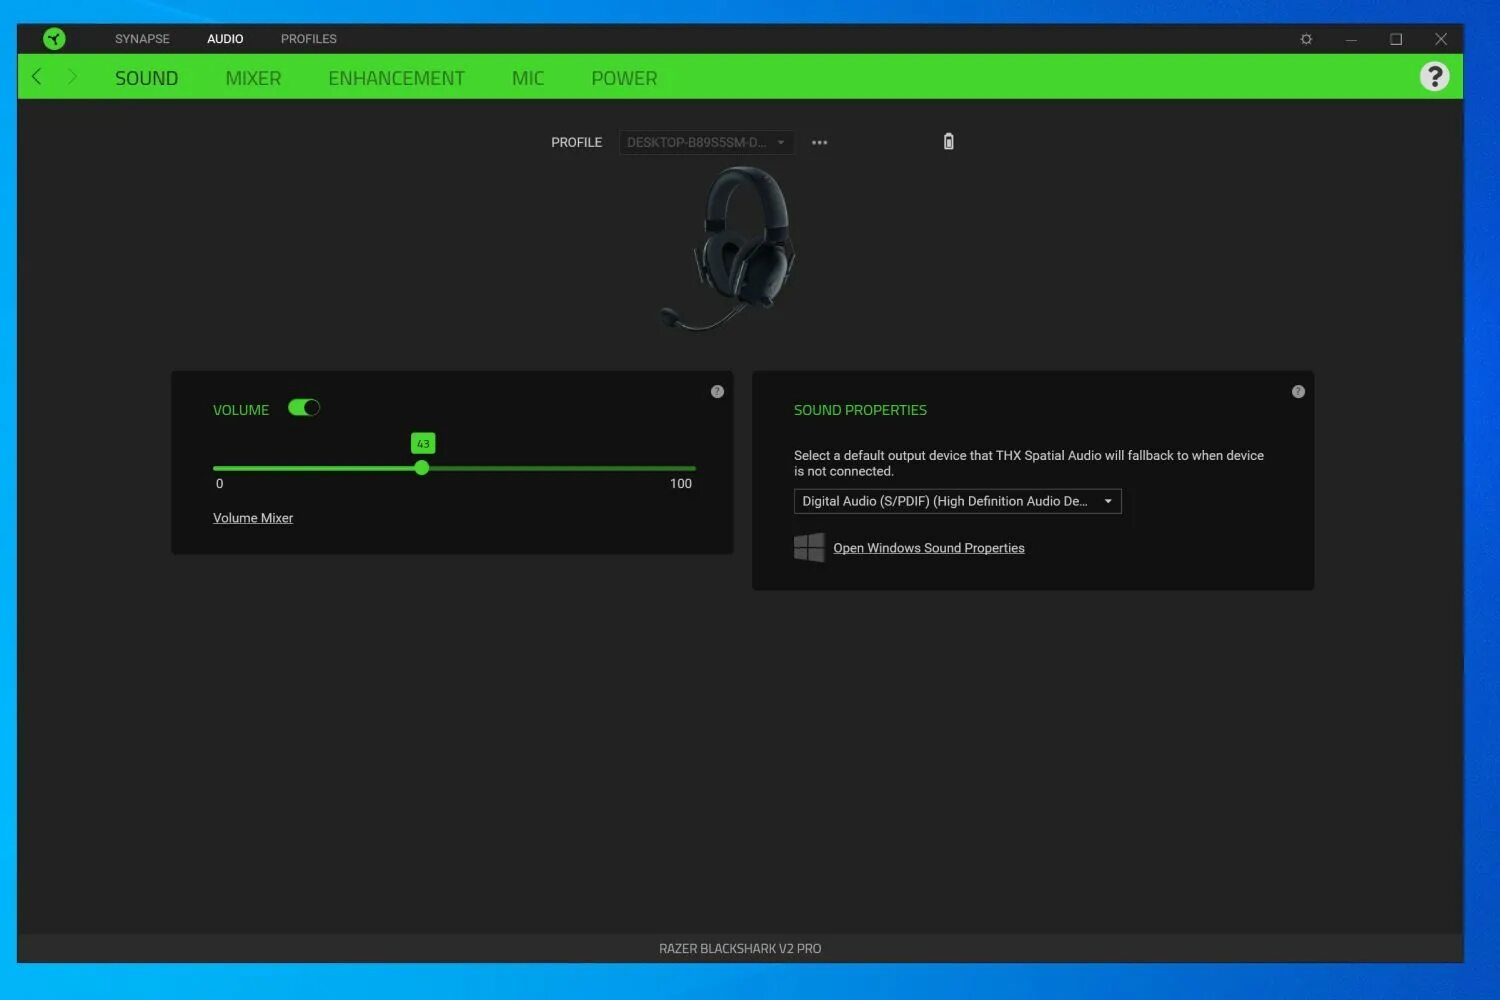The height and width of the screenshot is (1000, 1500).
Task: Minimize the Synapse window
Action: coord(1351,39)
